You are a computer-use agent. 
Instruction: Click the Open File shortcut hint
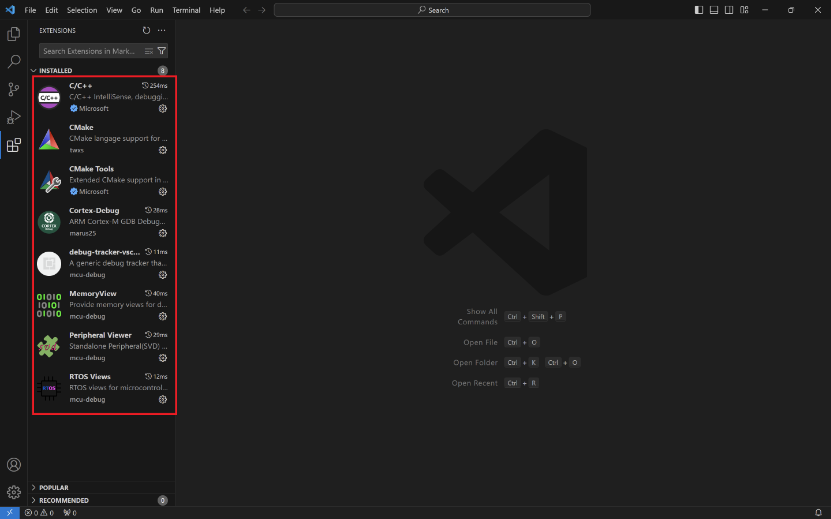[x=501, y=342]
